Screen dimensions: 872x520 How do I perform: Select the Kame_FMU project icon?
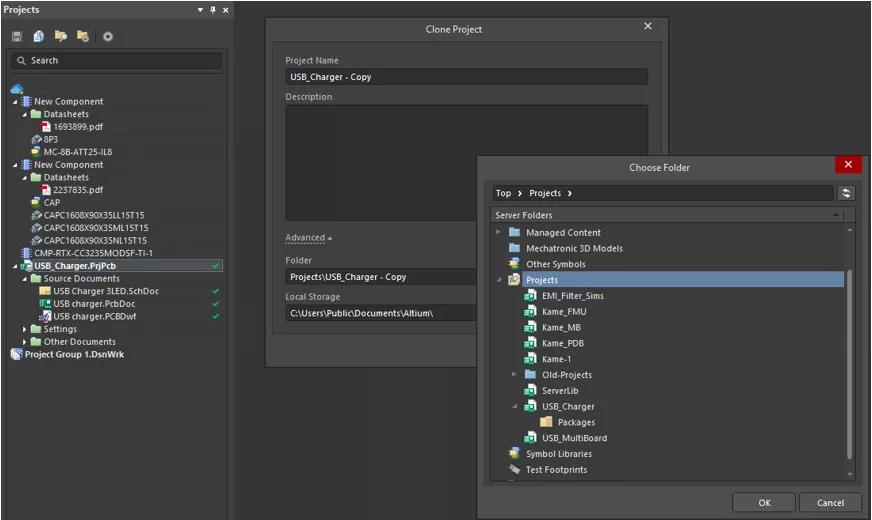coord(530,312)
